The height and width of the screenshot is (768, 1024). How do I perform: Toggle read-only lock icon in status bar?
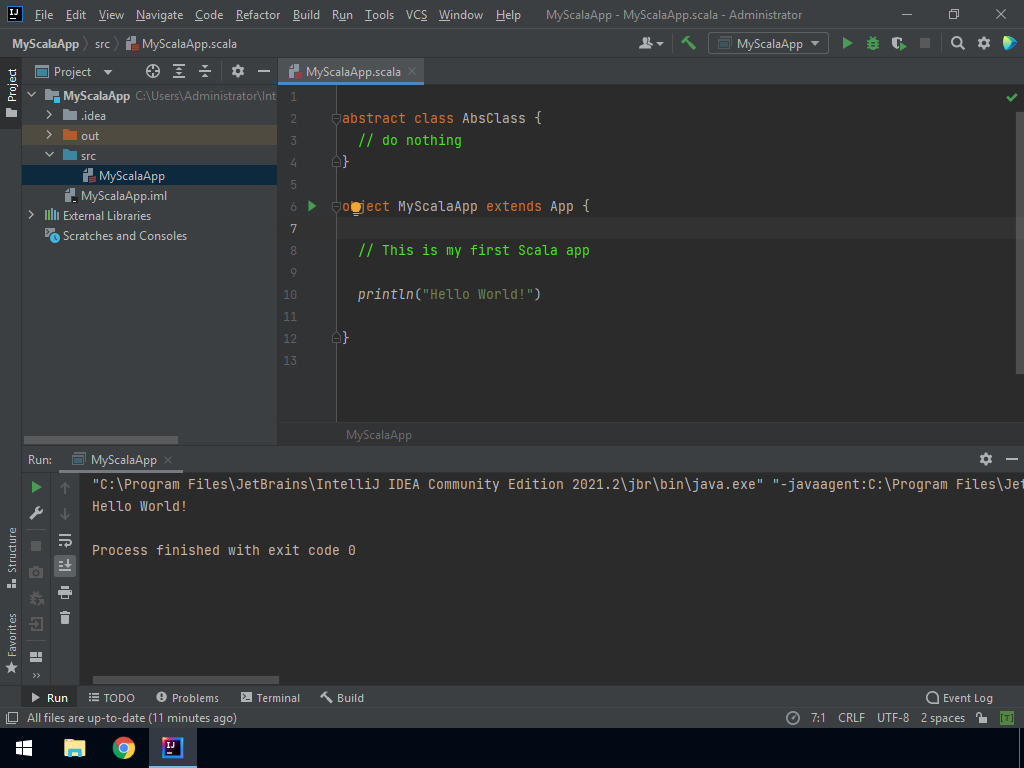[x=982, y=718]
